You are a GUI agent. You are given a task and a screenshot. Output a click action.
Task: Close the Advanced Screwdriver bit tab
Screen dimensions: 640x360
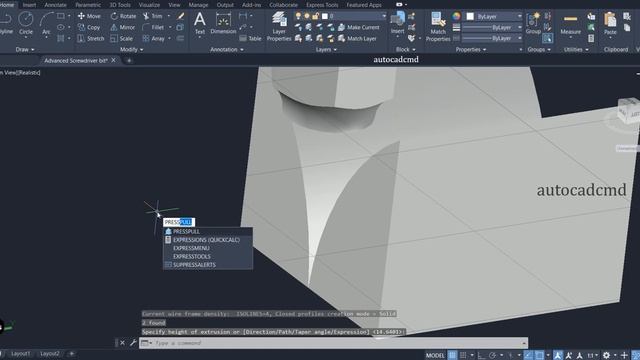[113, 60]
